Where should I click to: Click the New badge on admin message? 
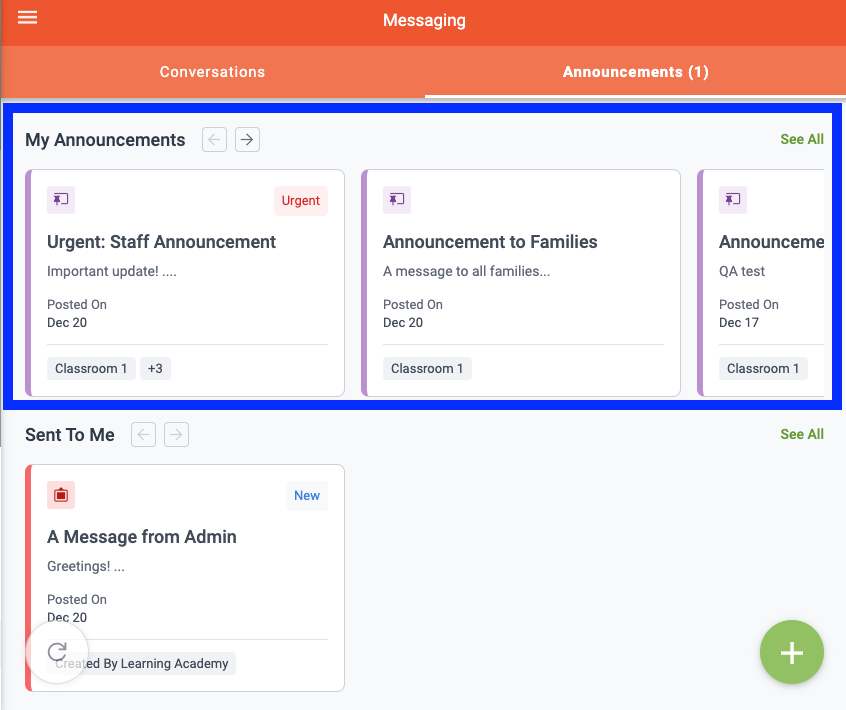[x=307, y=496]
